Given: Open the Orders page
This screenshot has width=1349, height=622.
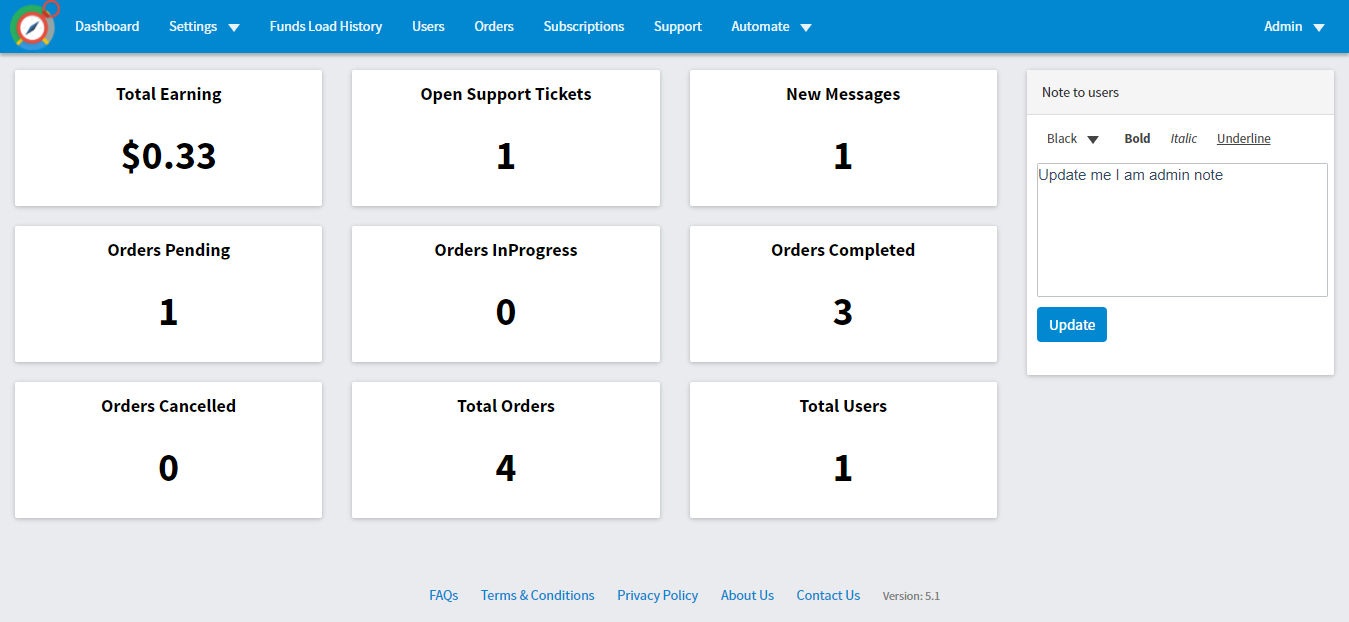Looking at the screenshot, I should pyautogui.click(x=494, y=27).
